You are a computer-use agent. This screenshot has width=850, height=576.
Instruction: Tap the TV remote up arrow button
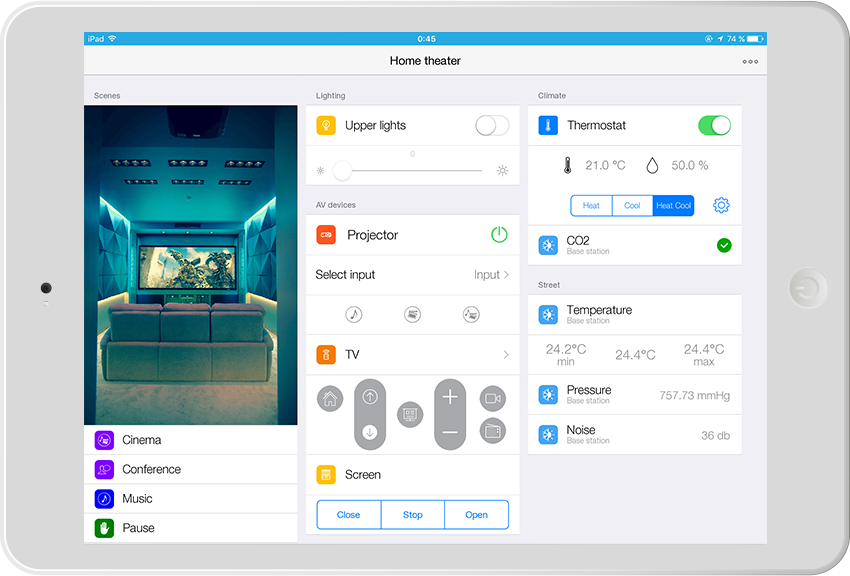(x=370, y=397)
